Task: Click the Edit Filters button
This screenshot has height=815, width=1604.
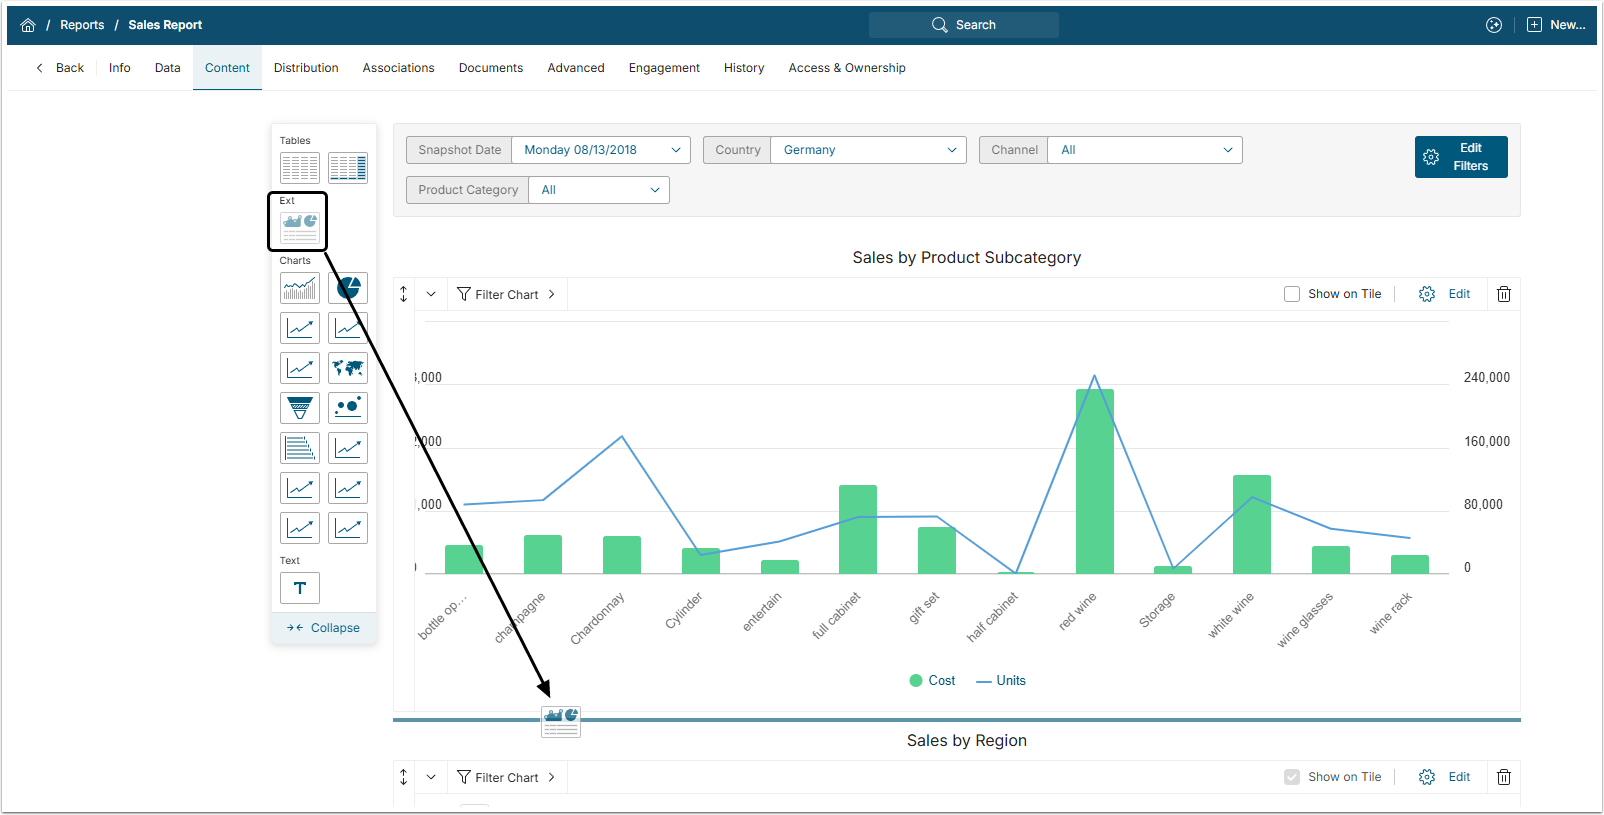Action: (1460, 157)
